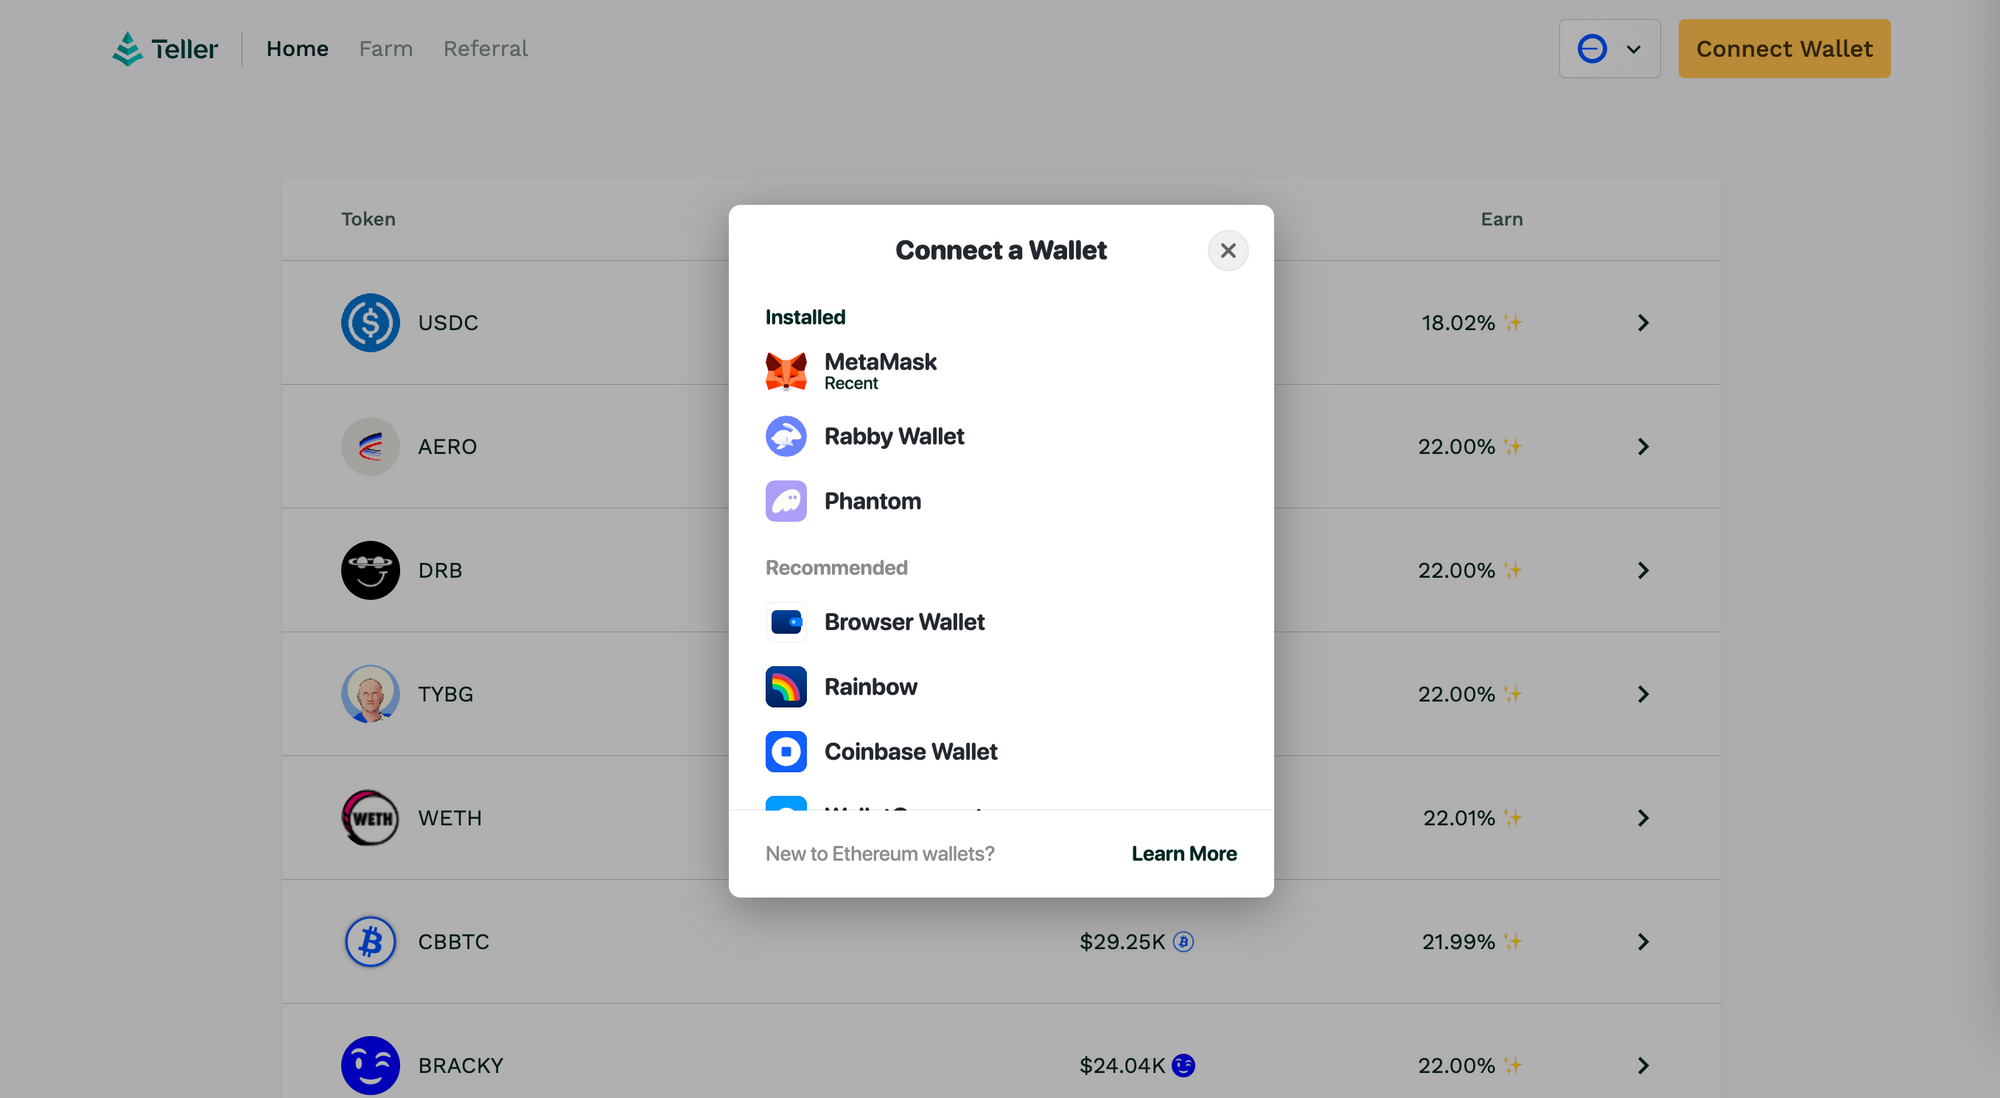Open the Referral page
Screen dimensions: 2000x1098
coord(485,49)
